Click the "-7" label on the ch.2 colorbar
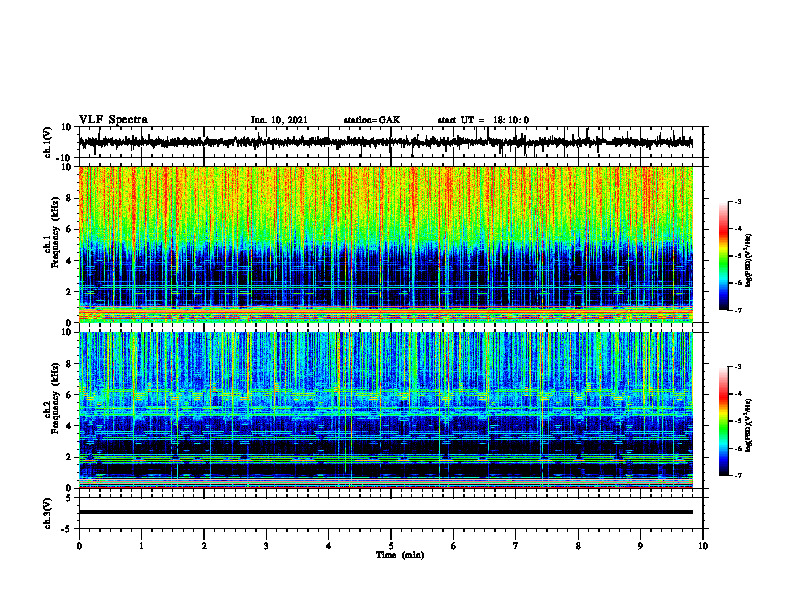This screenshot has height=612, width=792. pyautogui.click(x=738, y=475)
